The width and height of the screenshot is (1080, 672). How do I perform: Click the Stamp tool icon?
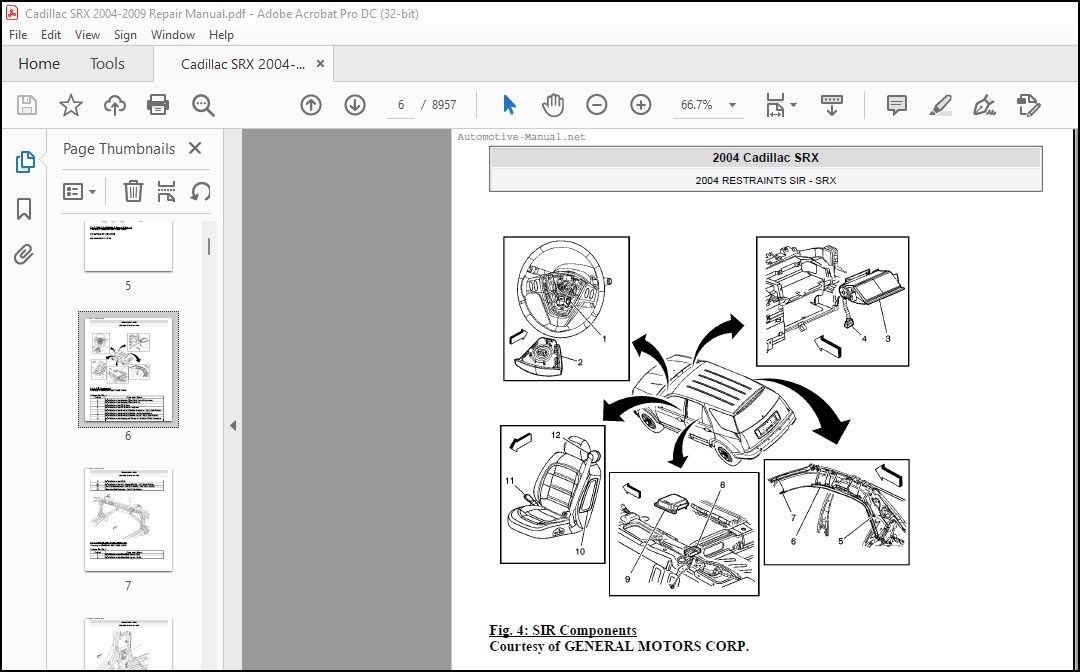(x=1028, y=105)
